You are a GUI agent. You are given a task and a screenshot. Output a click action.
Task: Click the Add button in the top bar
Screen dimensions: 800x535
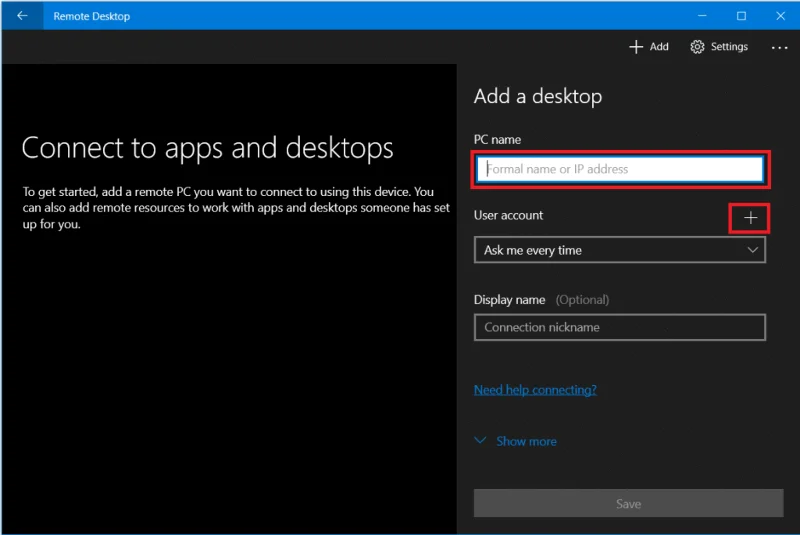[x=648, y=47]
